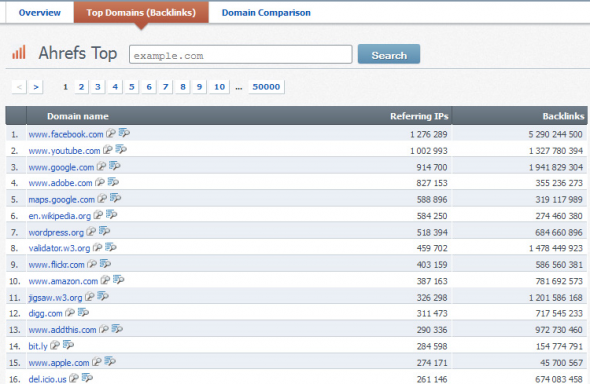Viewport: 590px width, 384px height.
Task: Open the digg.com domain link
Action: 46,314
